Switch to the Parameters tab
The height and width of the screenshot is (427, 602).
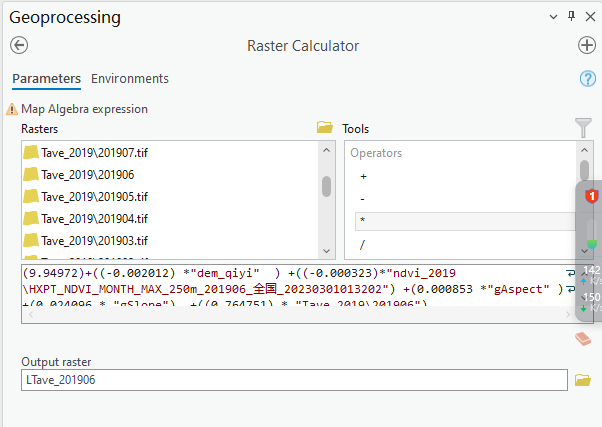tap(46, 79)
